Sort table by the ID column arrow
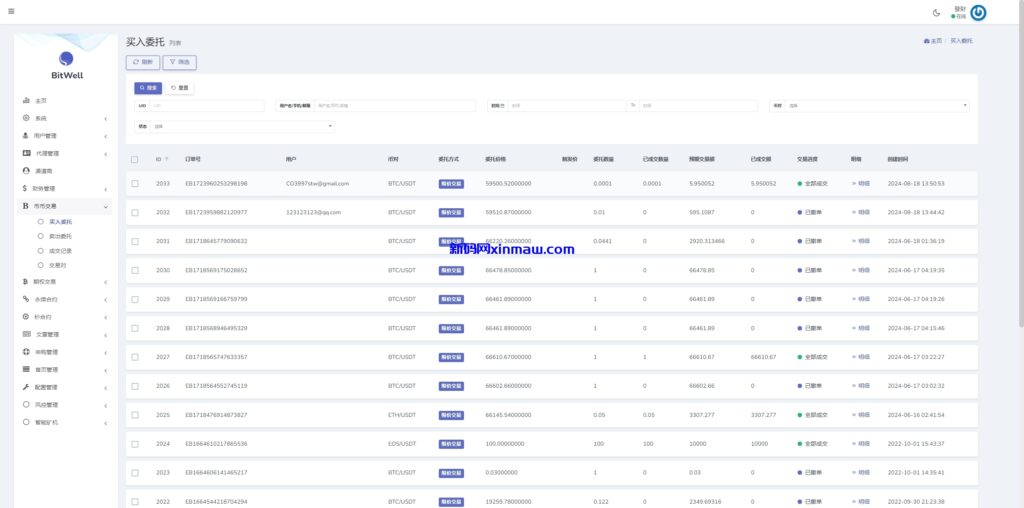The image size is (1024, 508). (x=167, y=159)
